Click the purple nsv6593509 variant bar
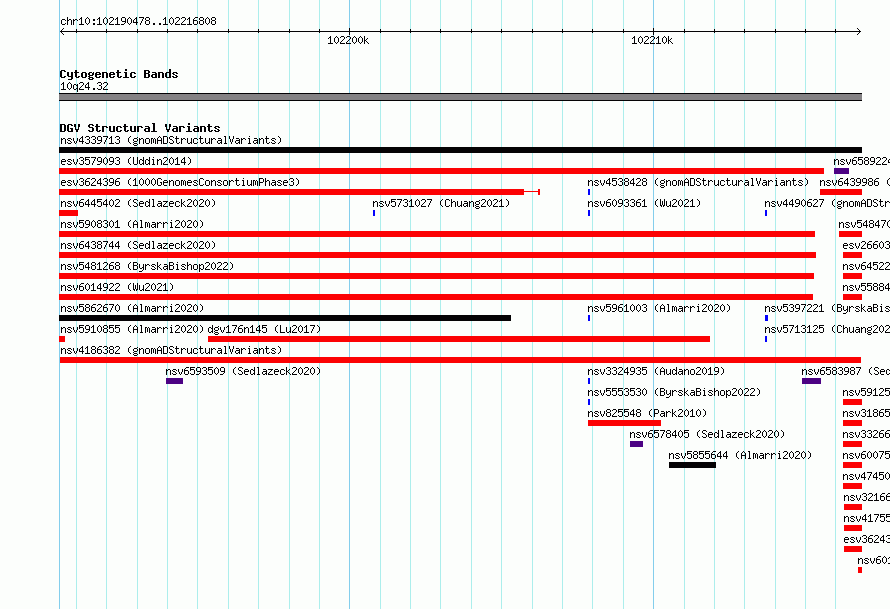890x609 pixels. [174, 381]
